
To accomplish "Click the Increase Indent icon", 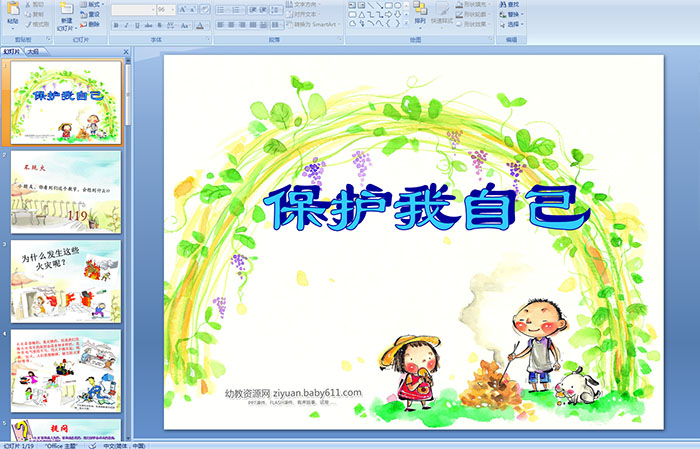I will pyautogui.click(x=263, y=9).
